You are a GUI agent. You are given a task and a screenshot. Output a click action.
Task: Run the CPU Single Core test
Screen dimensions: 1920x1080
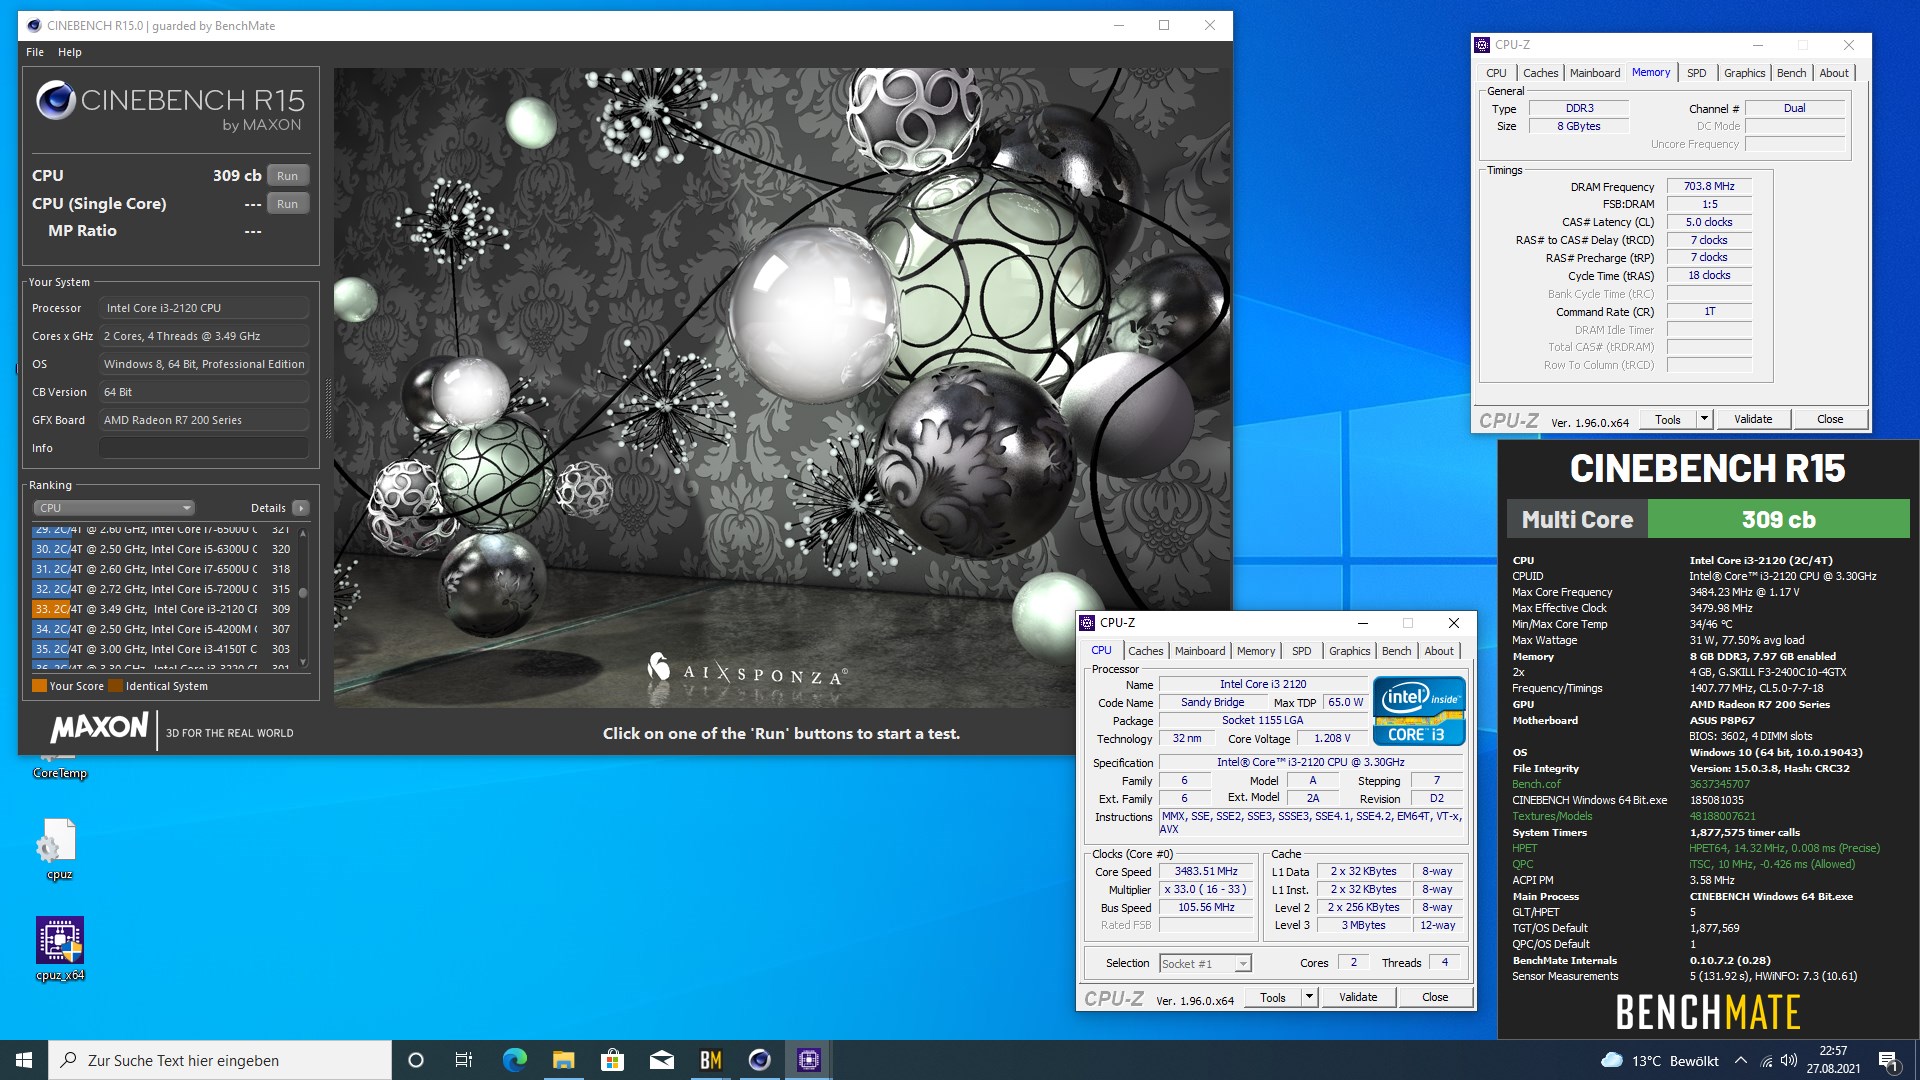click(288, 204)
